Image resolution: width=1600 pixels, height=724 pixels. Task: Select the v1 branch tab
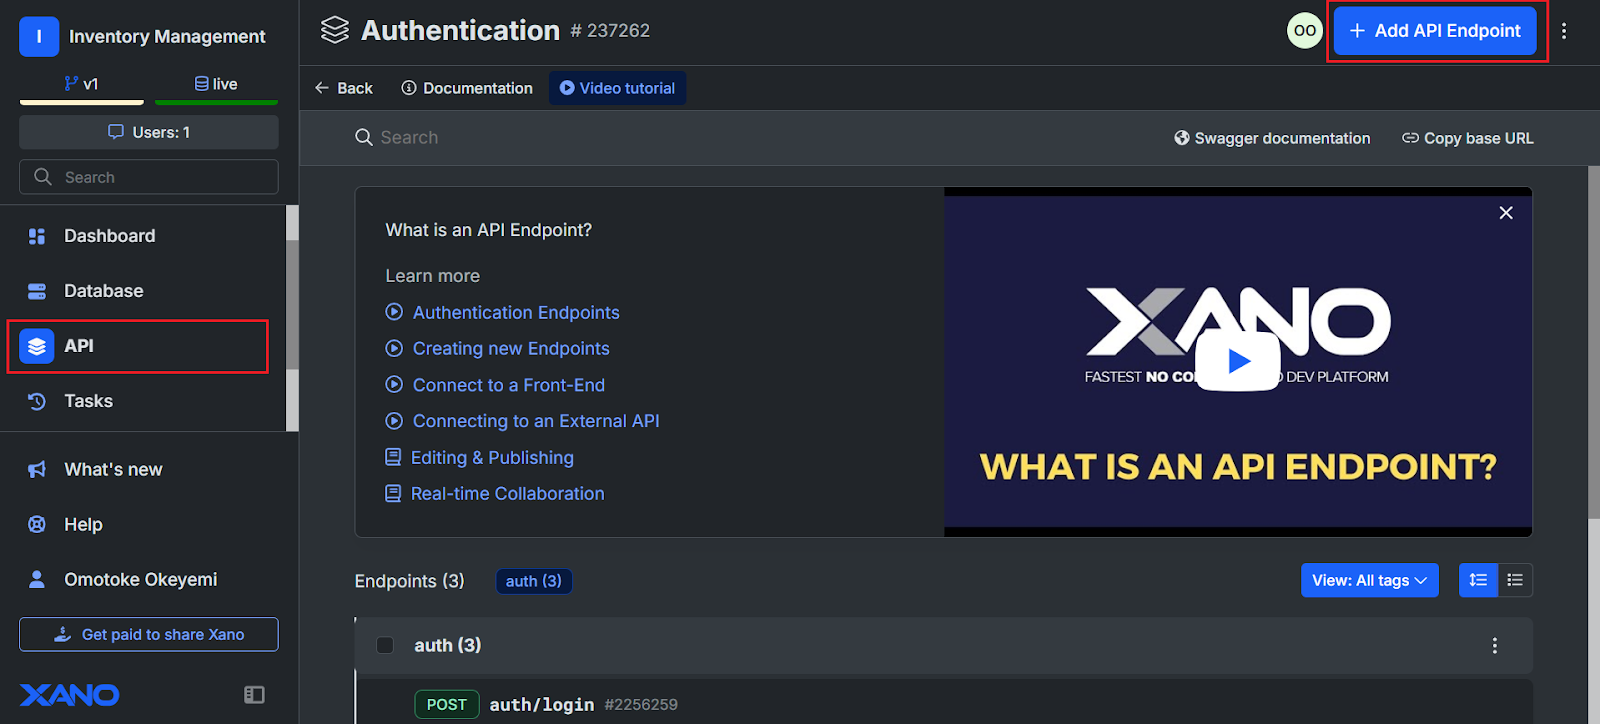(x=82, y=84)
